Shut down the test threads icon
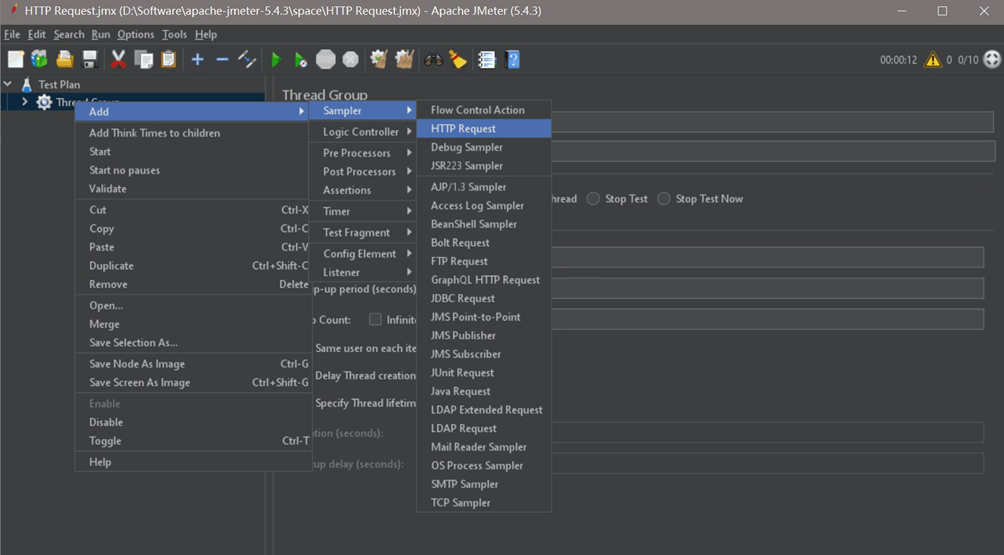 click(350, 60)
